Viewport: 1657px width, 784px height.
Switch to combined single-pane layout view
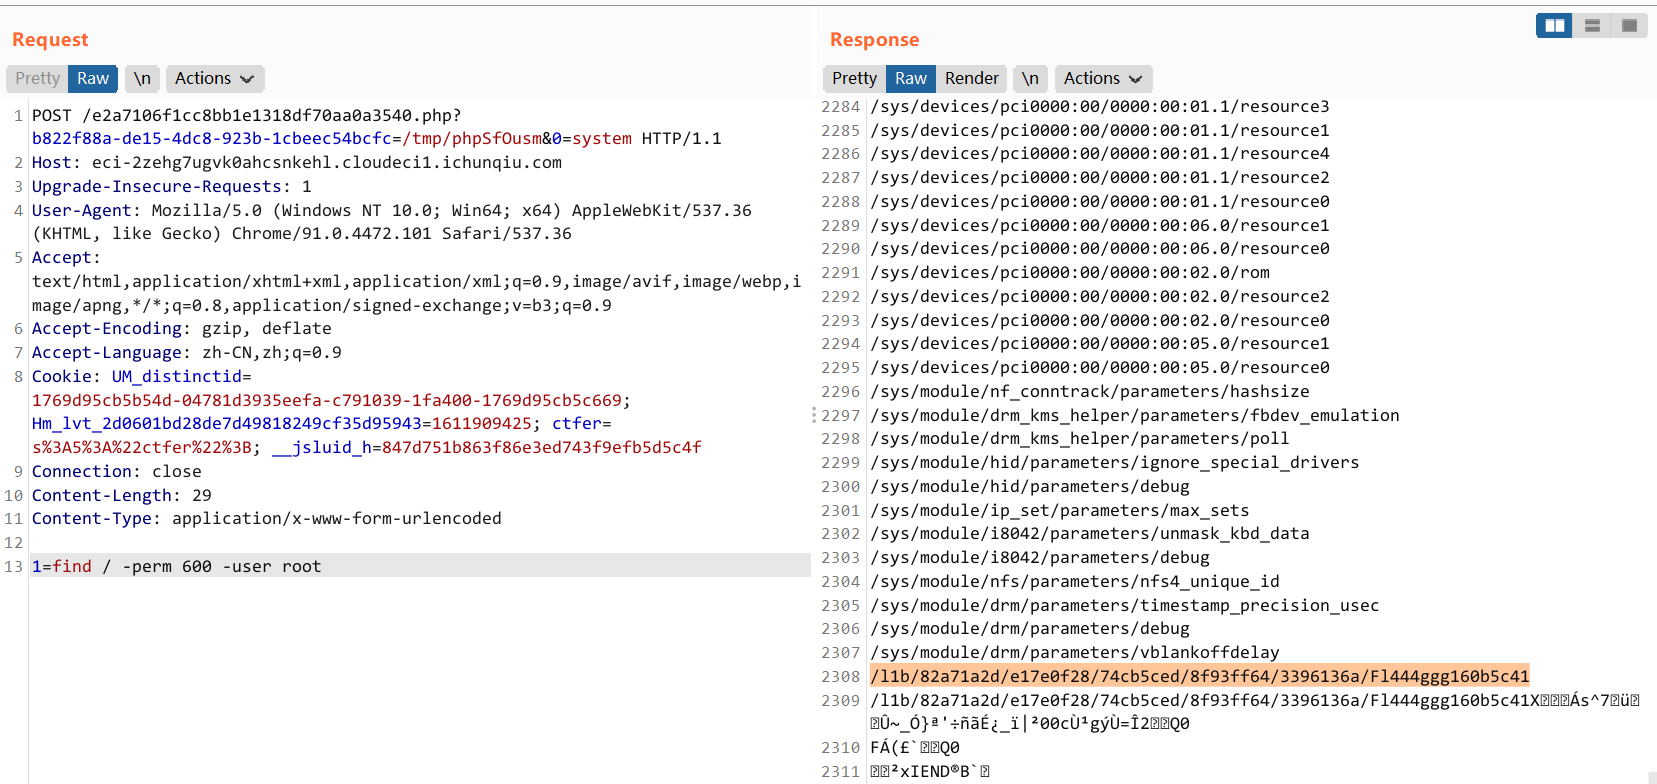[1629, 26]
